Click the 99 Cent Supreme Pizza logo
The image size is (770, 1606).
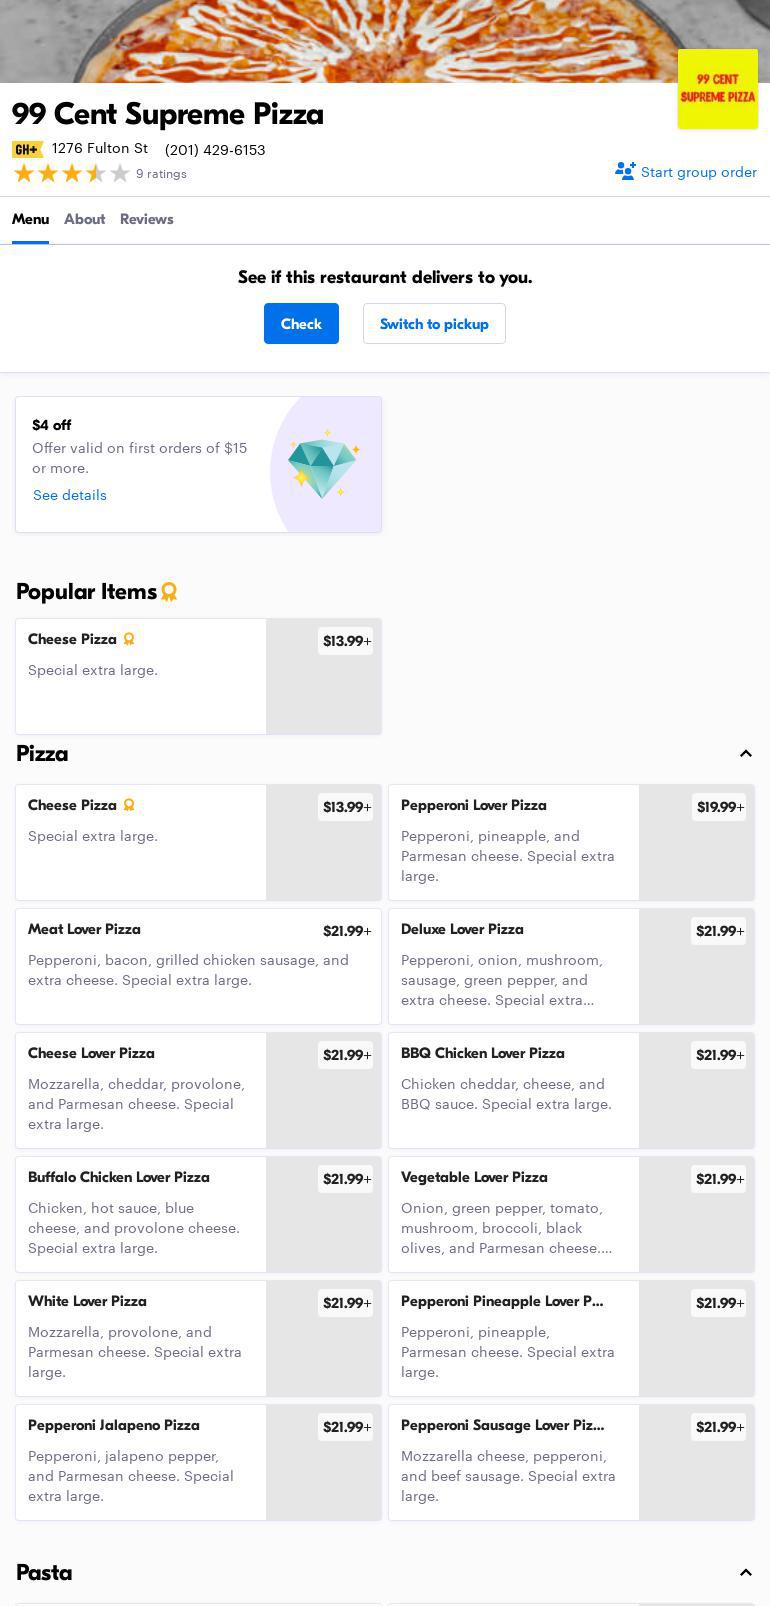click(x=717, y=89)
